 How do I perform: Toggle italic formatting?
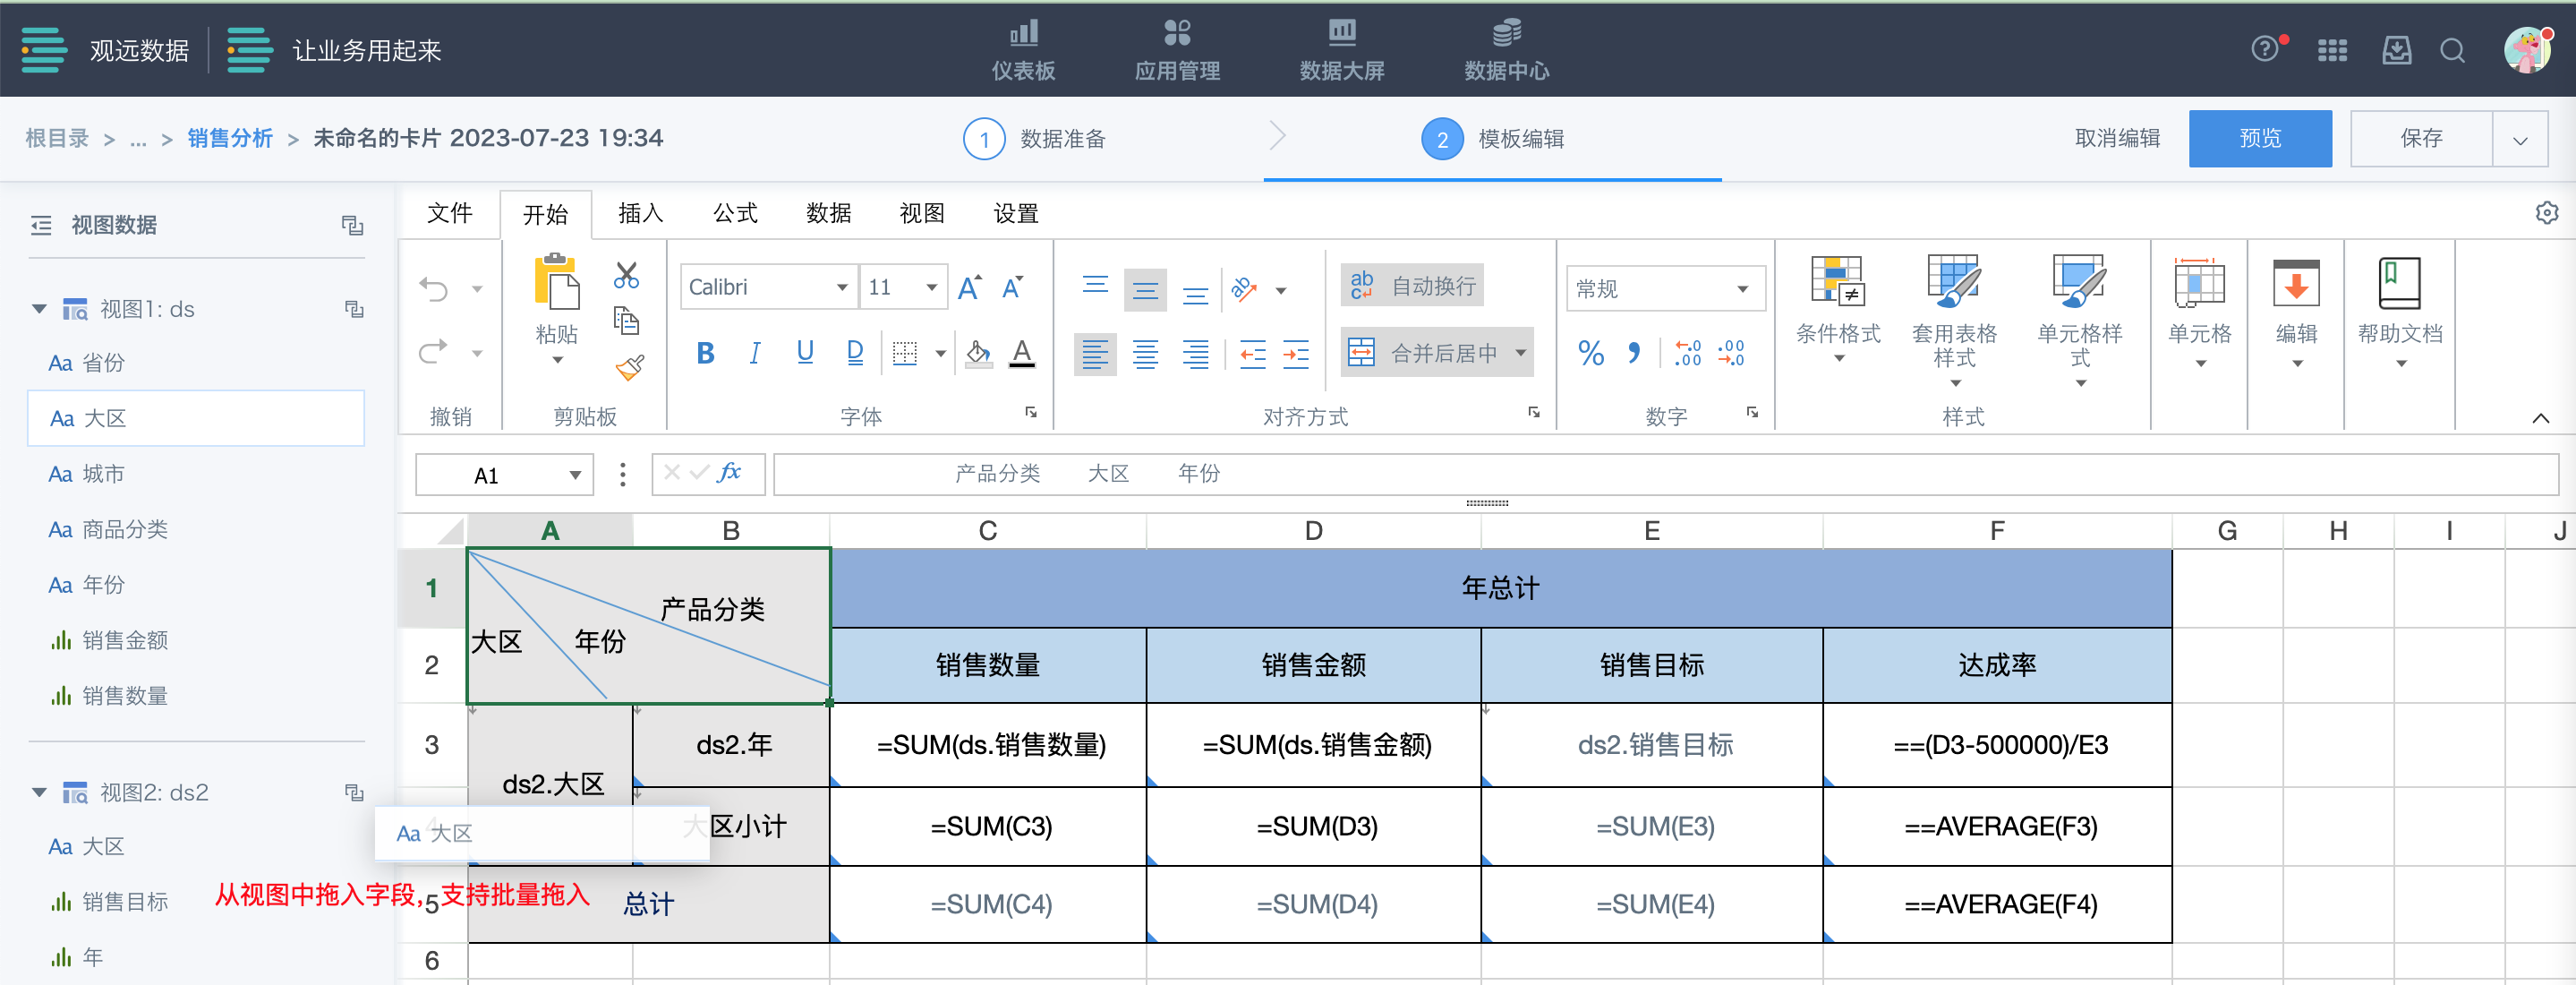coord(755,353)
